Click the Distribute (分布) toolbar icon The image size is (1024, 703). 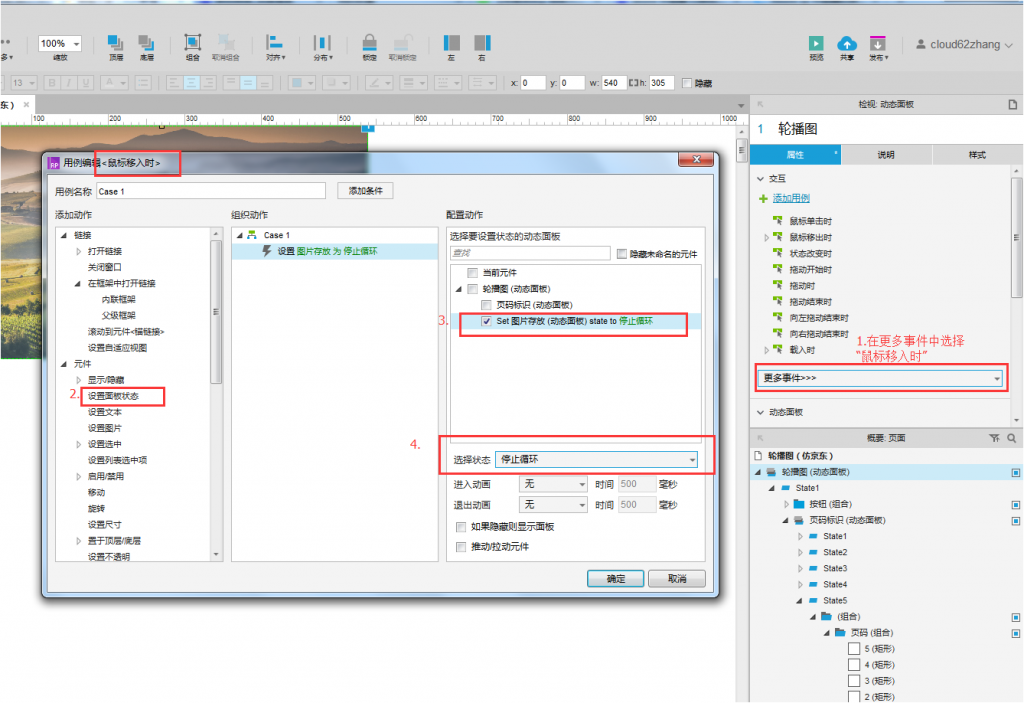pos(322,43)
